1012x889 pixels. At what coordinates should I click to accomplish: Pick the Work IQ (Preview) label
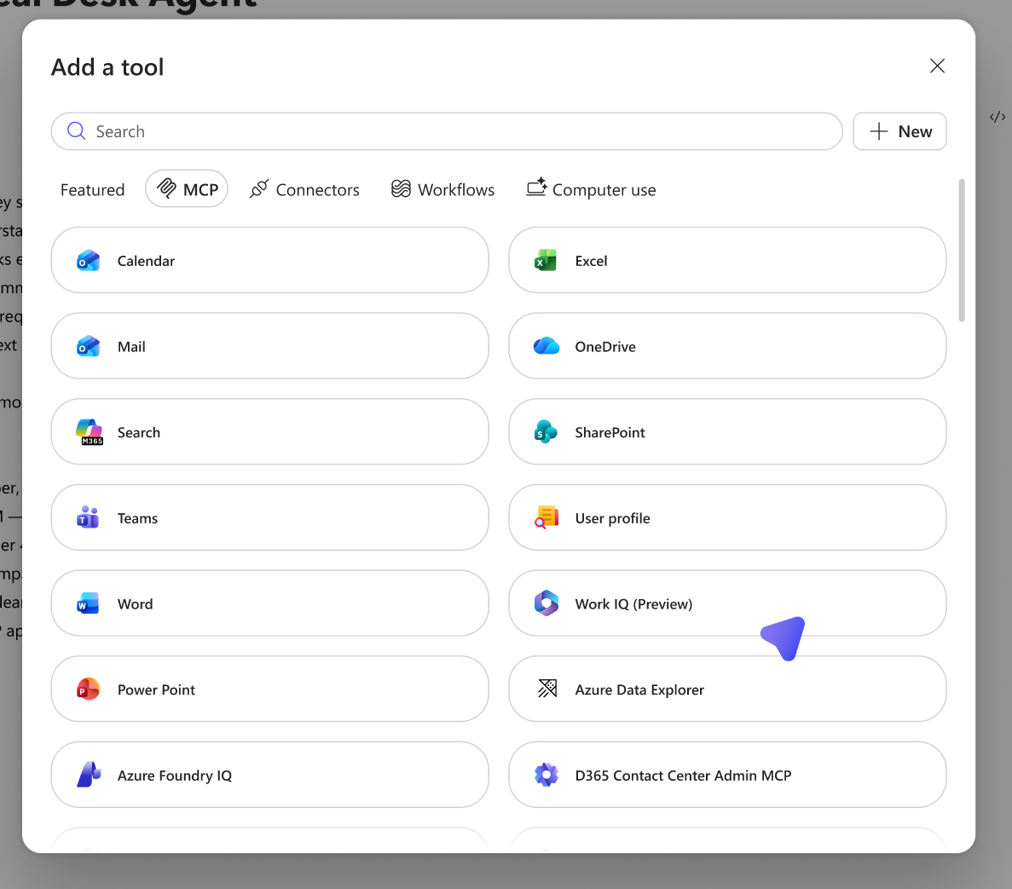[x=634, y=604]
